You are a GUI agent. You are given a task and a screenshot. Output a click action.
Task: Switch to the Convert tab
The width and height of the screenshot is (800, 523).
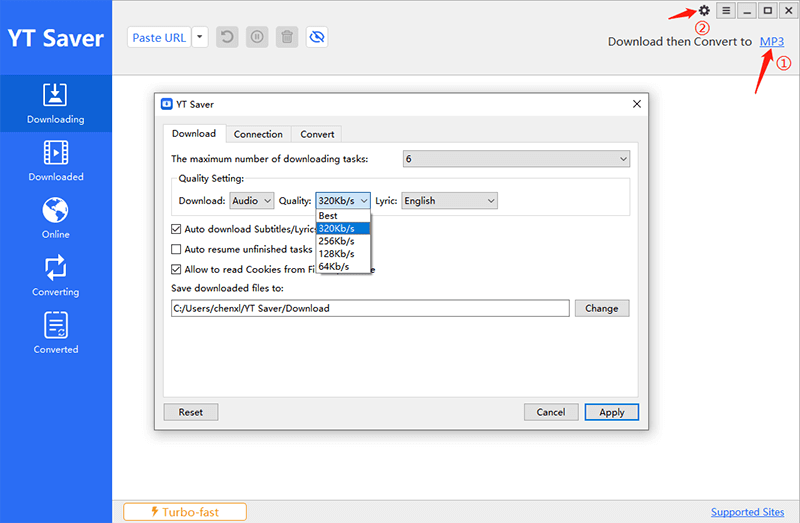(x=317, y=134)
